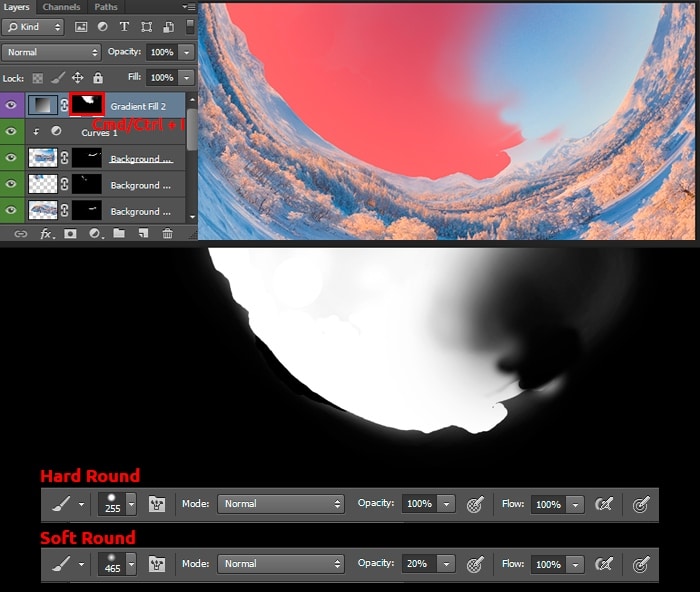Open Hard Round Mode Normal dropdown
700x592 pixels.
(281, 504)
